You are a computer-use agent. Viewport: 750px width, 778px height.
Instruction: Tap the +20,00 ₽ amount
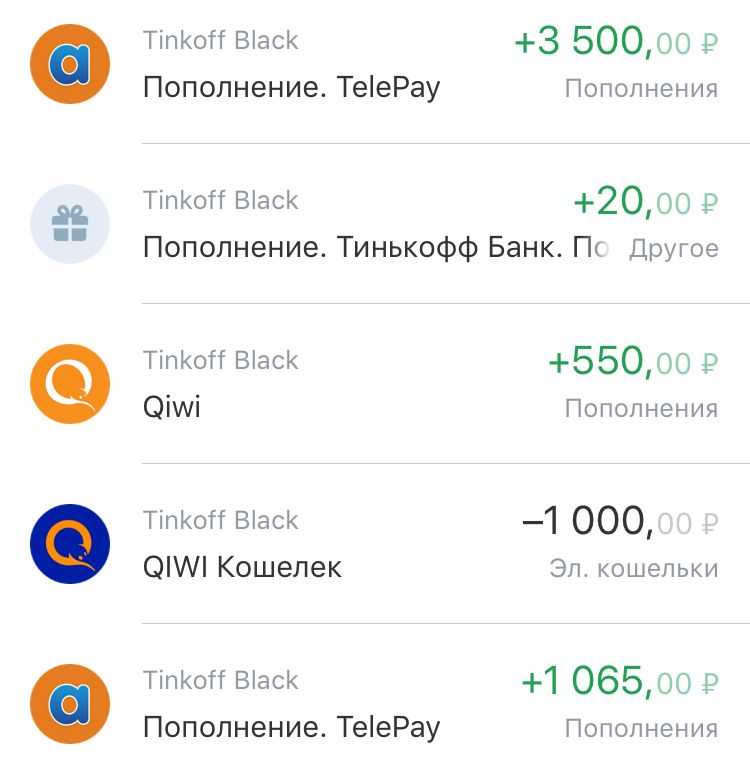(x=645, y=202)
